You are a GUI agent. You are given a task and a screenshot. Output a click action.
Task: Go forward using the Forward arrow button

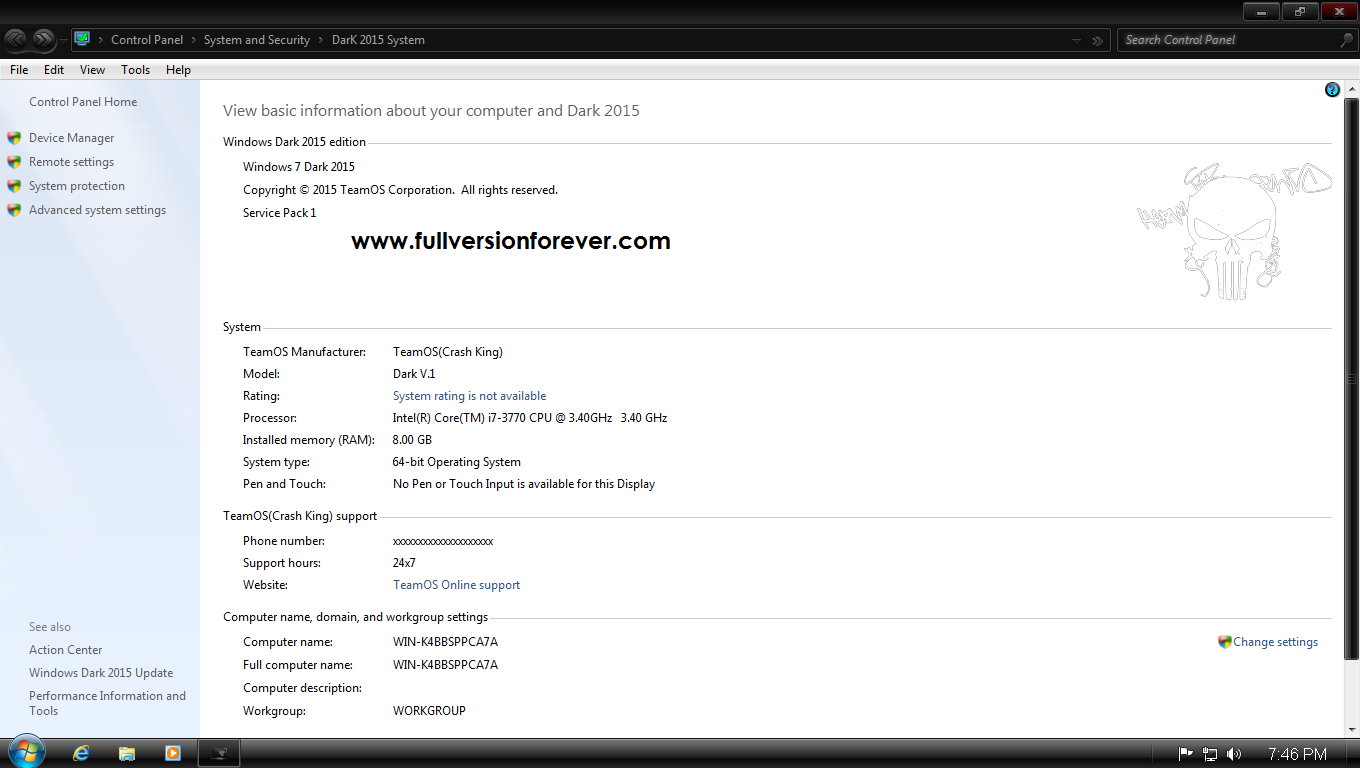43,40
